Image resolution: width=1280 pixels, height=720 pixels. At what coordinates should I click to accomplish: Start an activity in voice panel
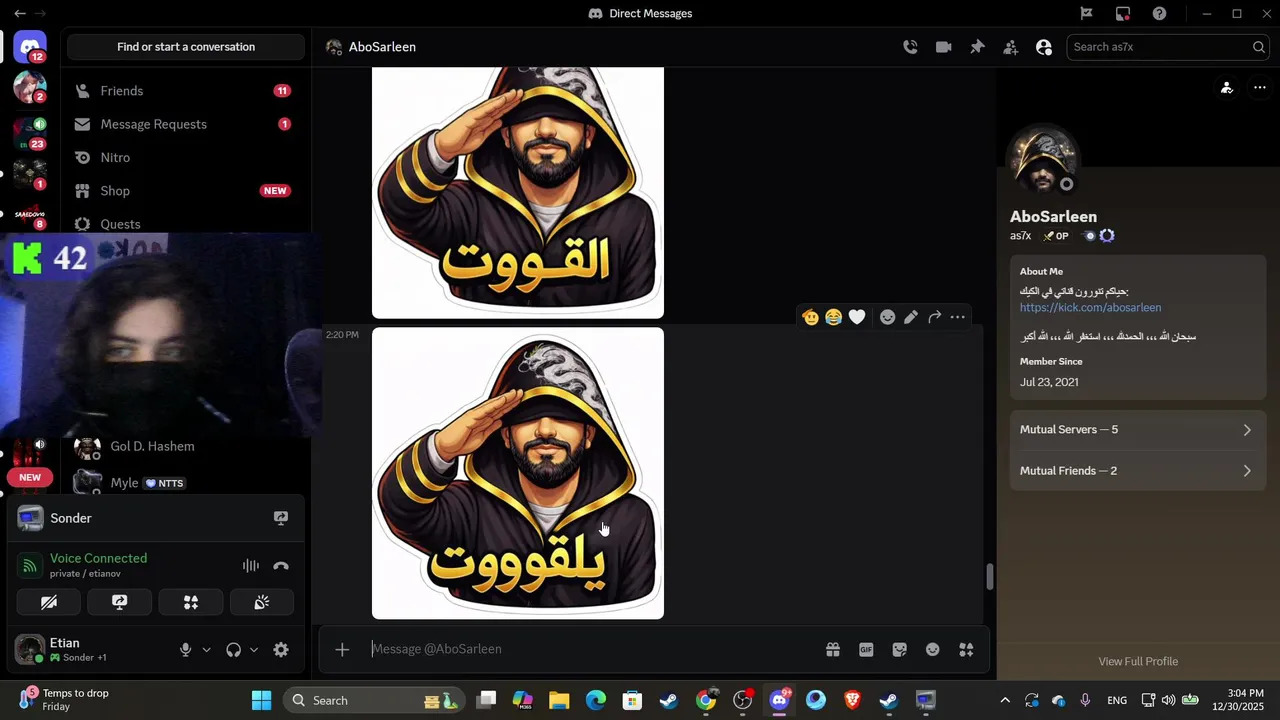click(x=191, y=602)
